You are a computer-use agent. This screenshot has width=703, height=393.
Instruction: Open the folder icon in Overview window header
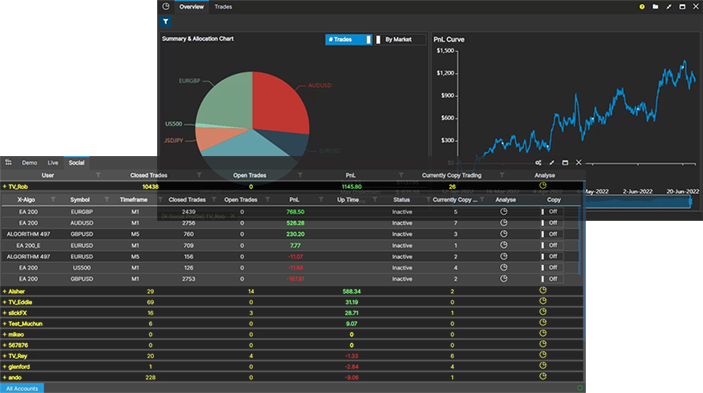655,7
